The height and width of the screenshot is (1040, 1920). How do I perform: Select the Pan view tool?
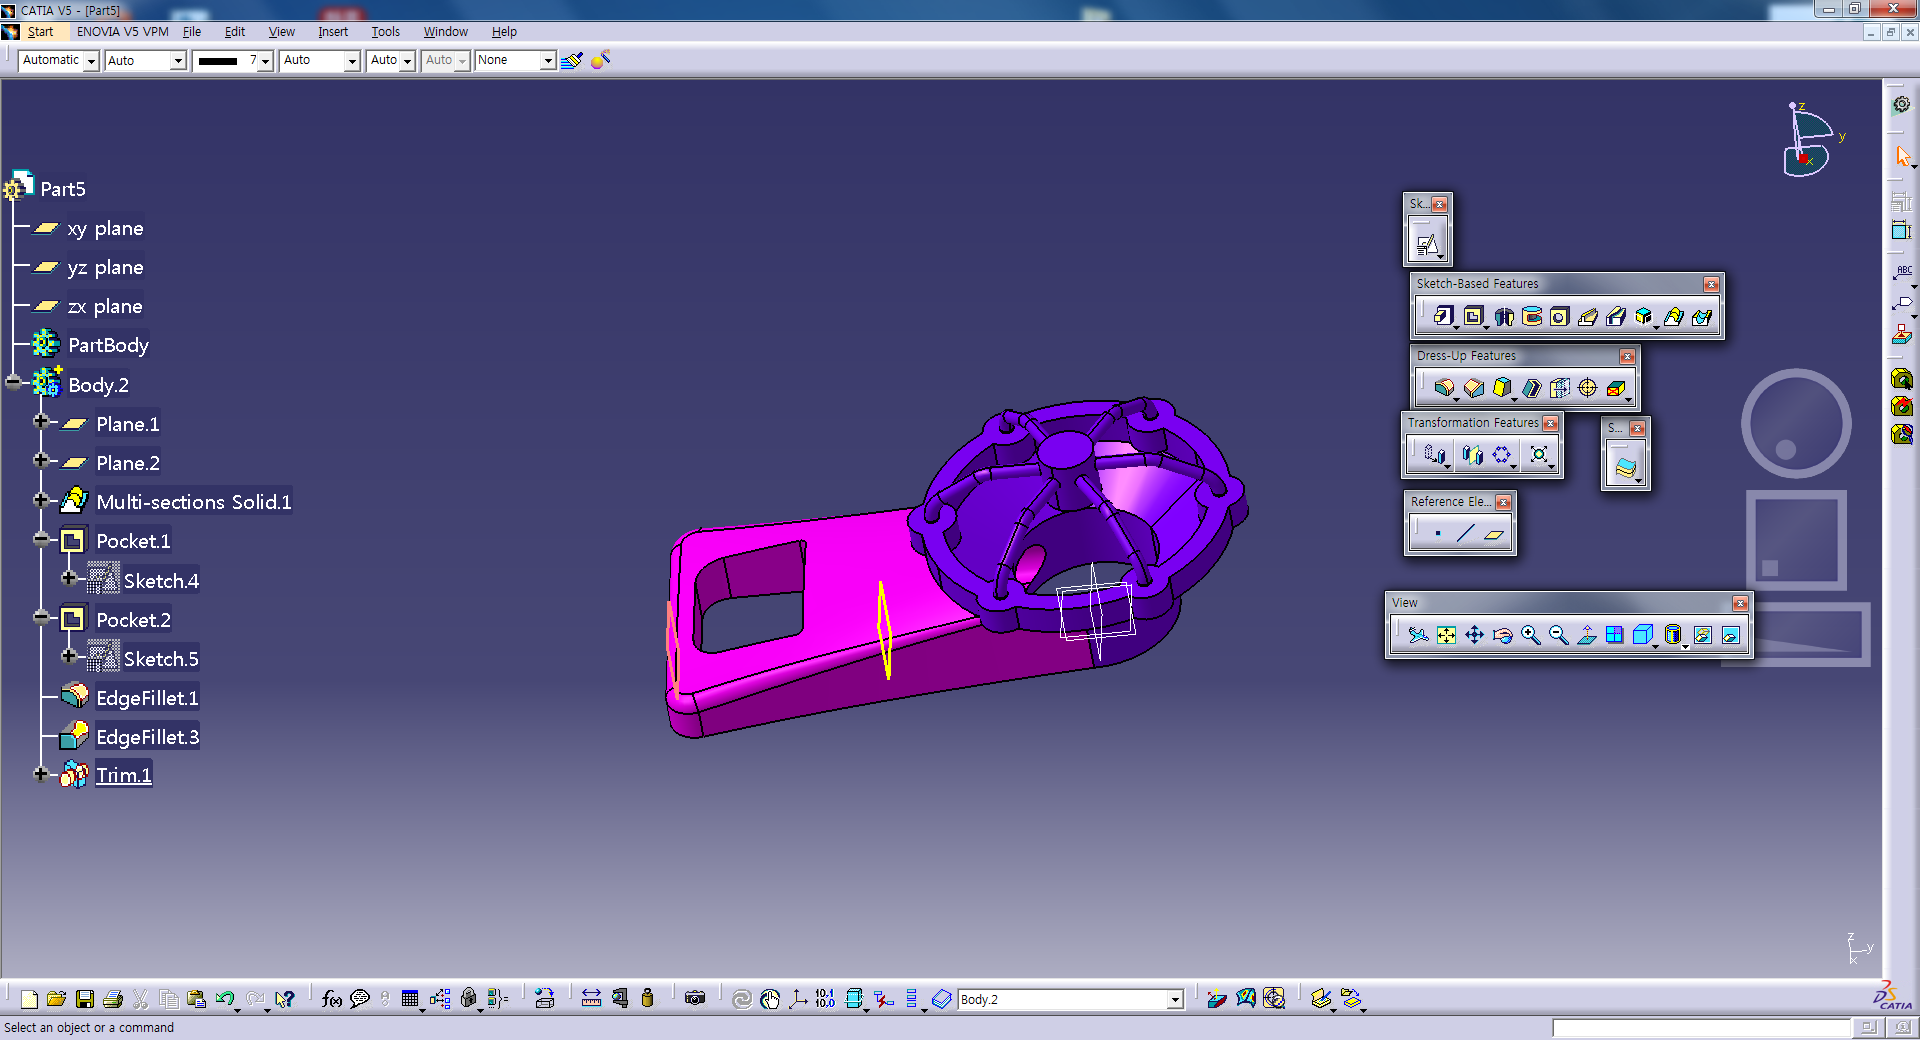coord(1474,635)
